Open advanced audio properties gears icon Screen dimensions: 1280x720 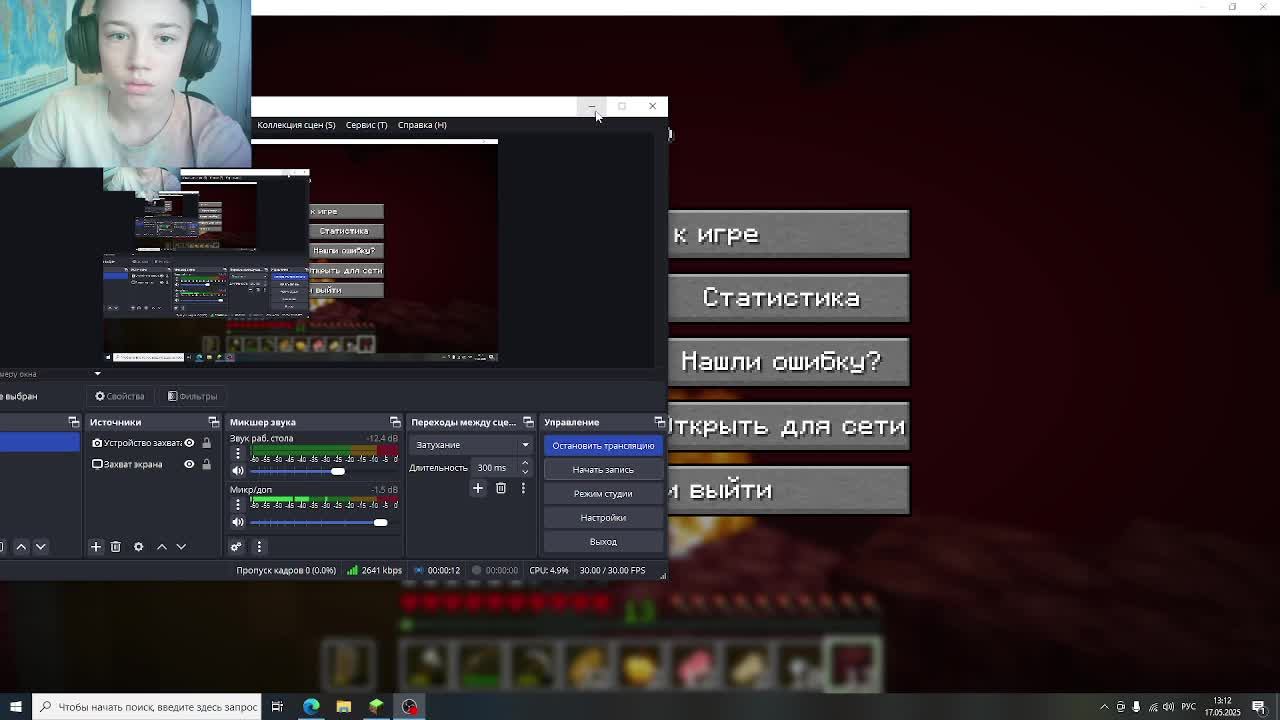[236, 546]
